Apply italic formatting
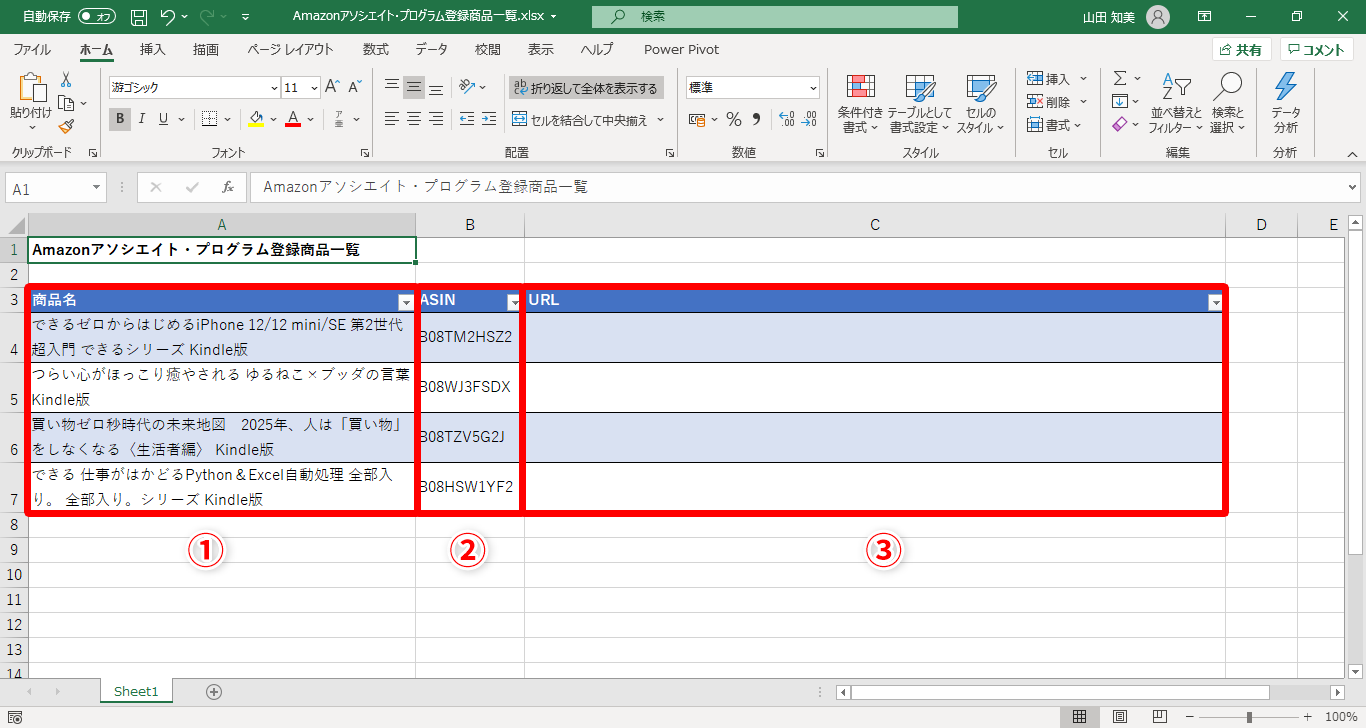The height and width of the screenshot is (728, 1366). pos(141,120)
